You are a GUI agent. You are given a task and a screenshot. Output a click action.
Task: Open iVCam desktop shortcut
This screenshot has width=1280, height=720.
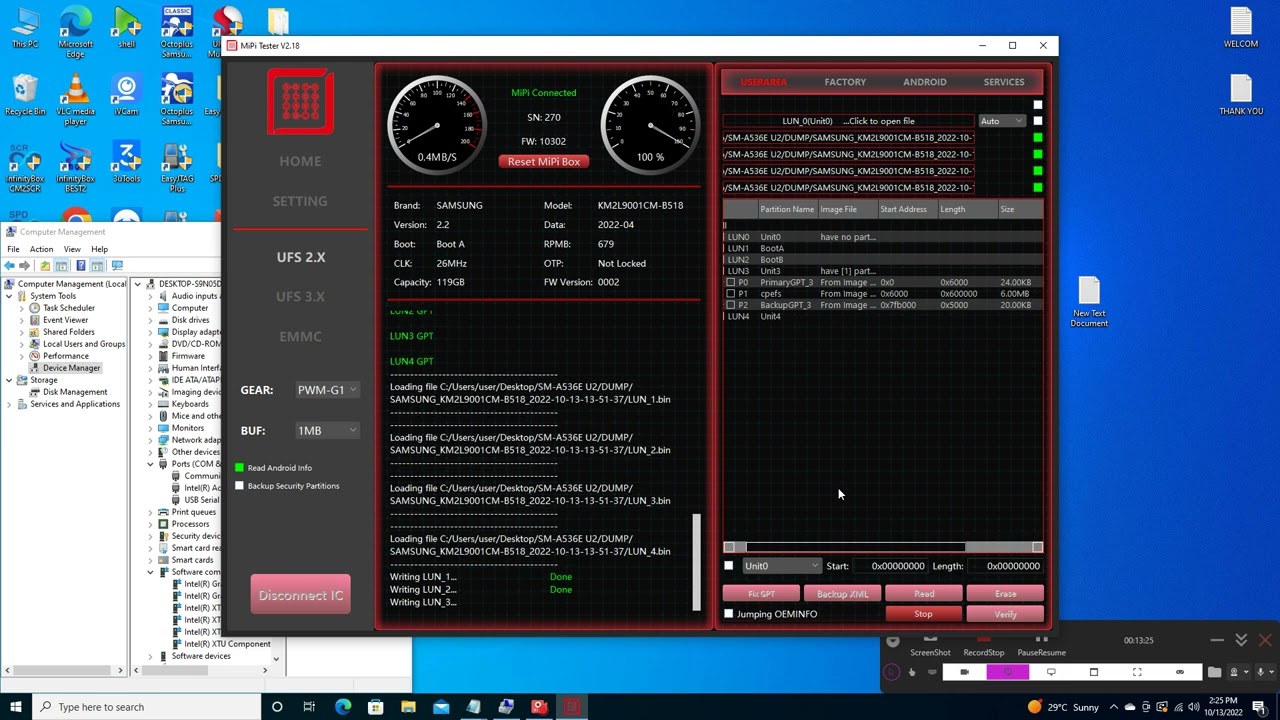[126, 95]
